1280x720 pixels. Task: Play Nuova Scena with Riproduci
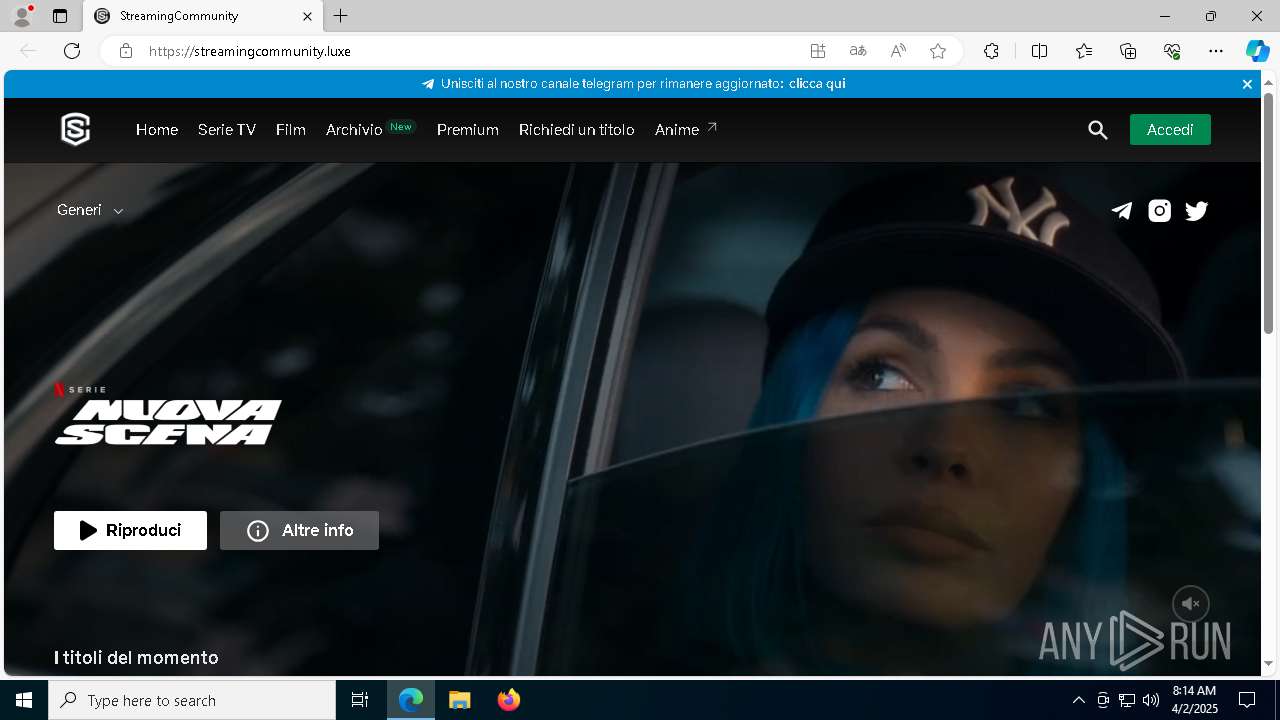coord(131,531)
